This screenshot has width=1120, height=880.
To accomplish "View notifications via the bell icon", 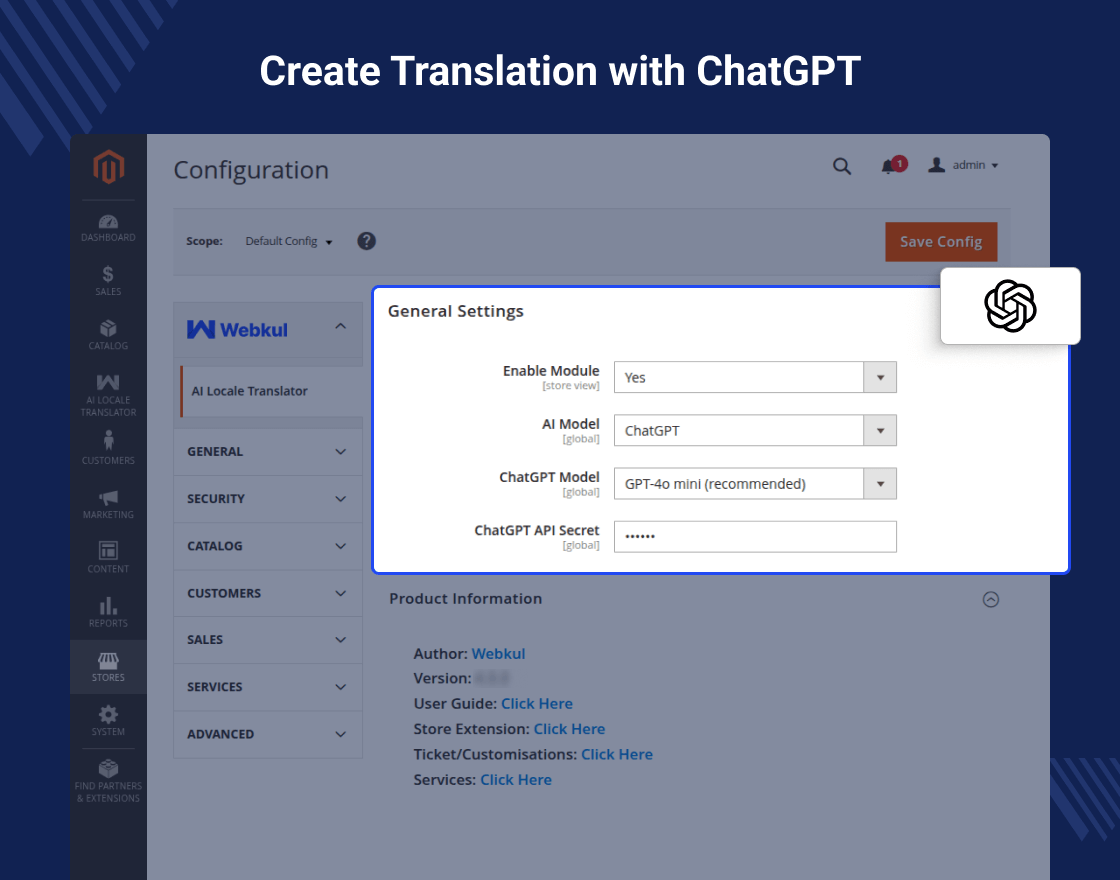I will click(x=888, y=166).
